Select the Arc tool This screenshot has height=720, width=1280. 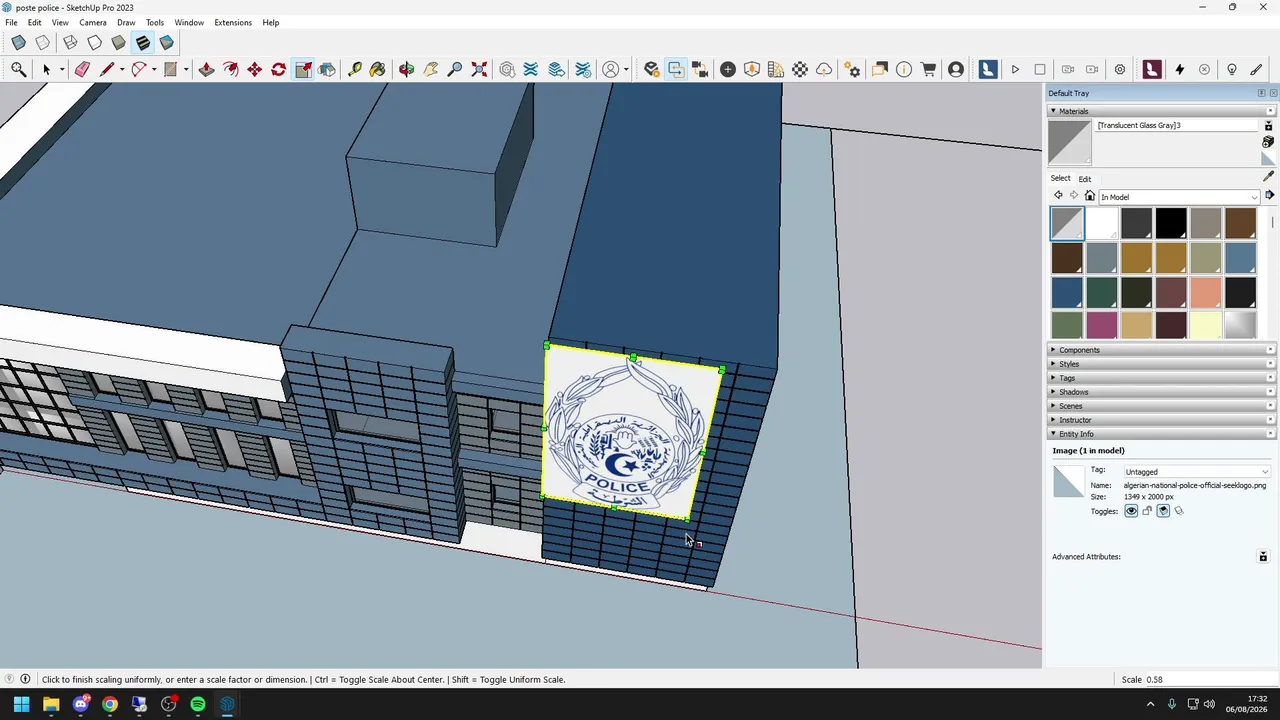coord(139,69)
